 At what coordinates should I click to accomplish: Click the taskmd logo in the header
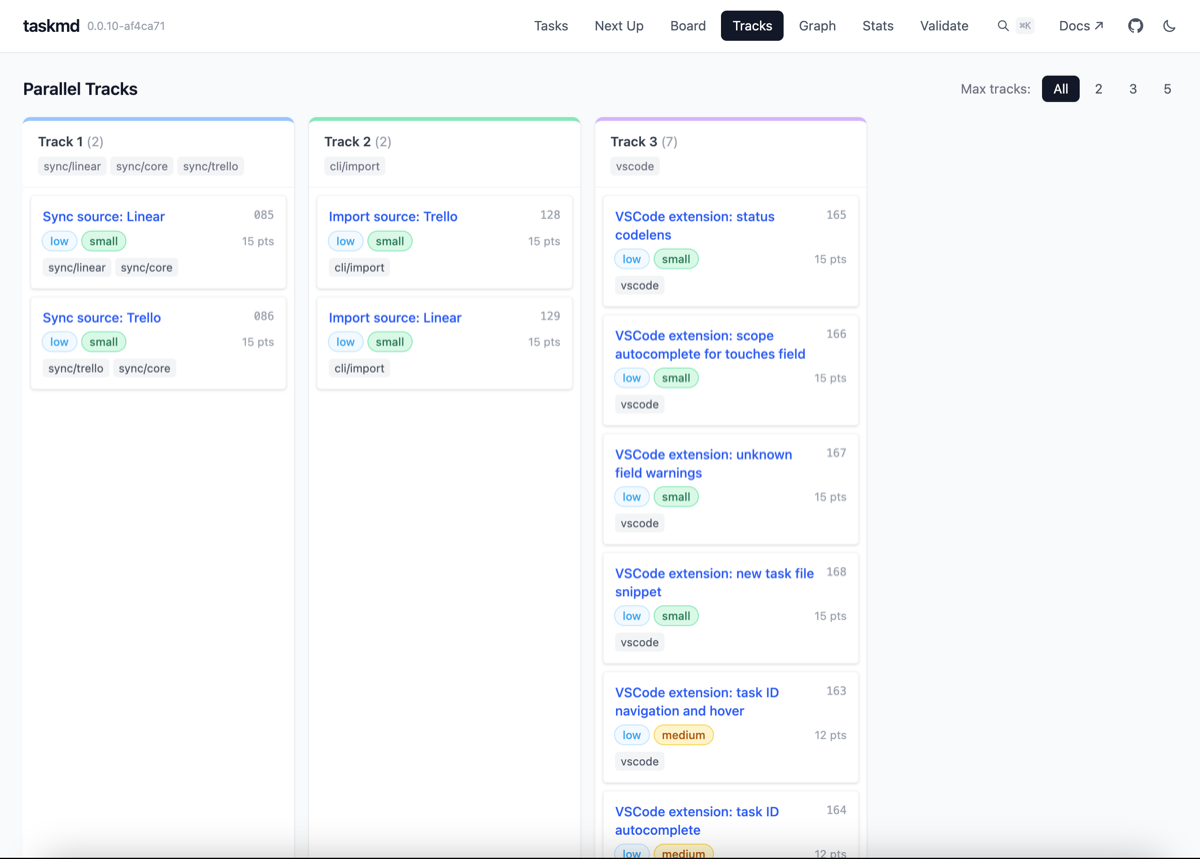pos(51,25)
